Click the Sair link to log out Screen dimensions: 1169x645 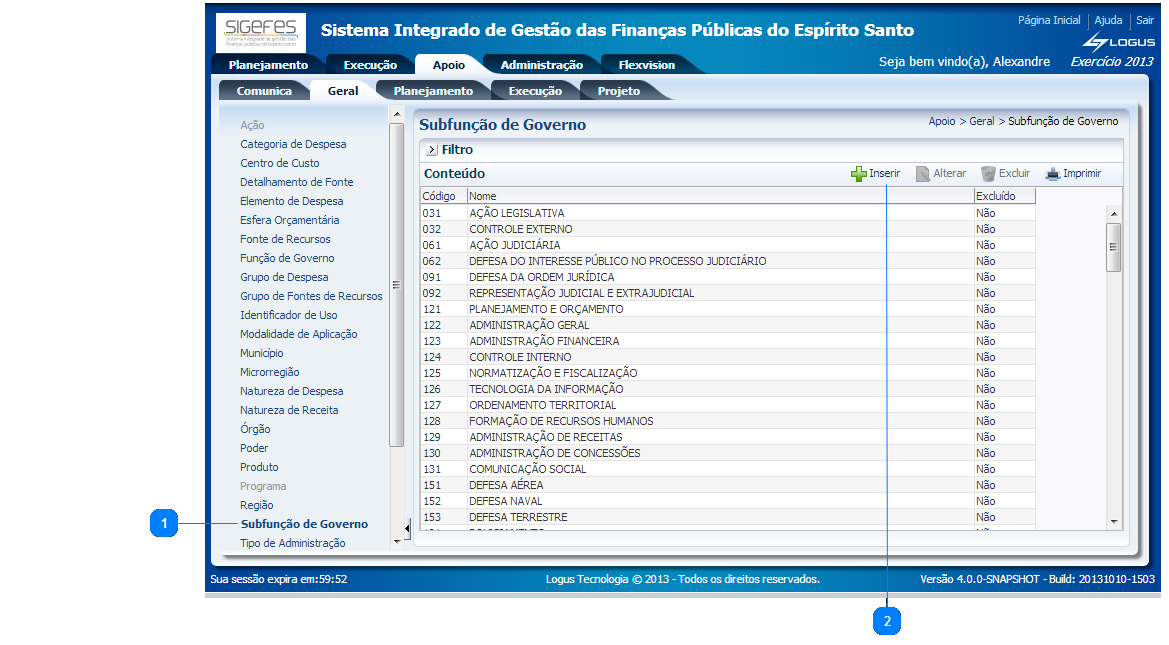(1143, 20)
